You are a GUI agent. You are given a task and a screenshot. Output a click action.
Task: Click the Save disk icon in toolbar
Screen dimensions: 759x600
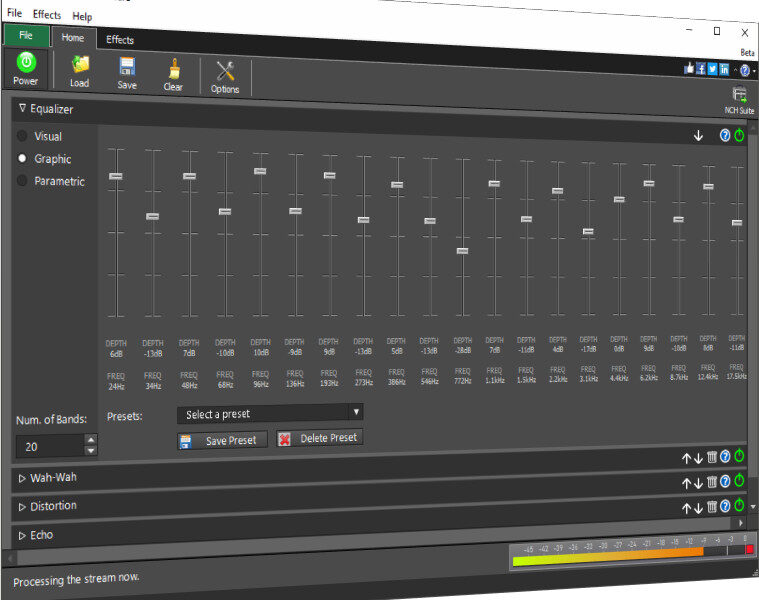tap(127, 68)
